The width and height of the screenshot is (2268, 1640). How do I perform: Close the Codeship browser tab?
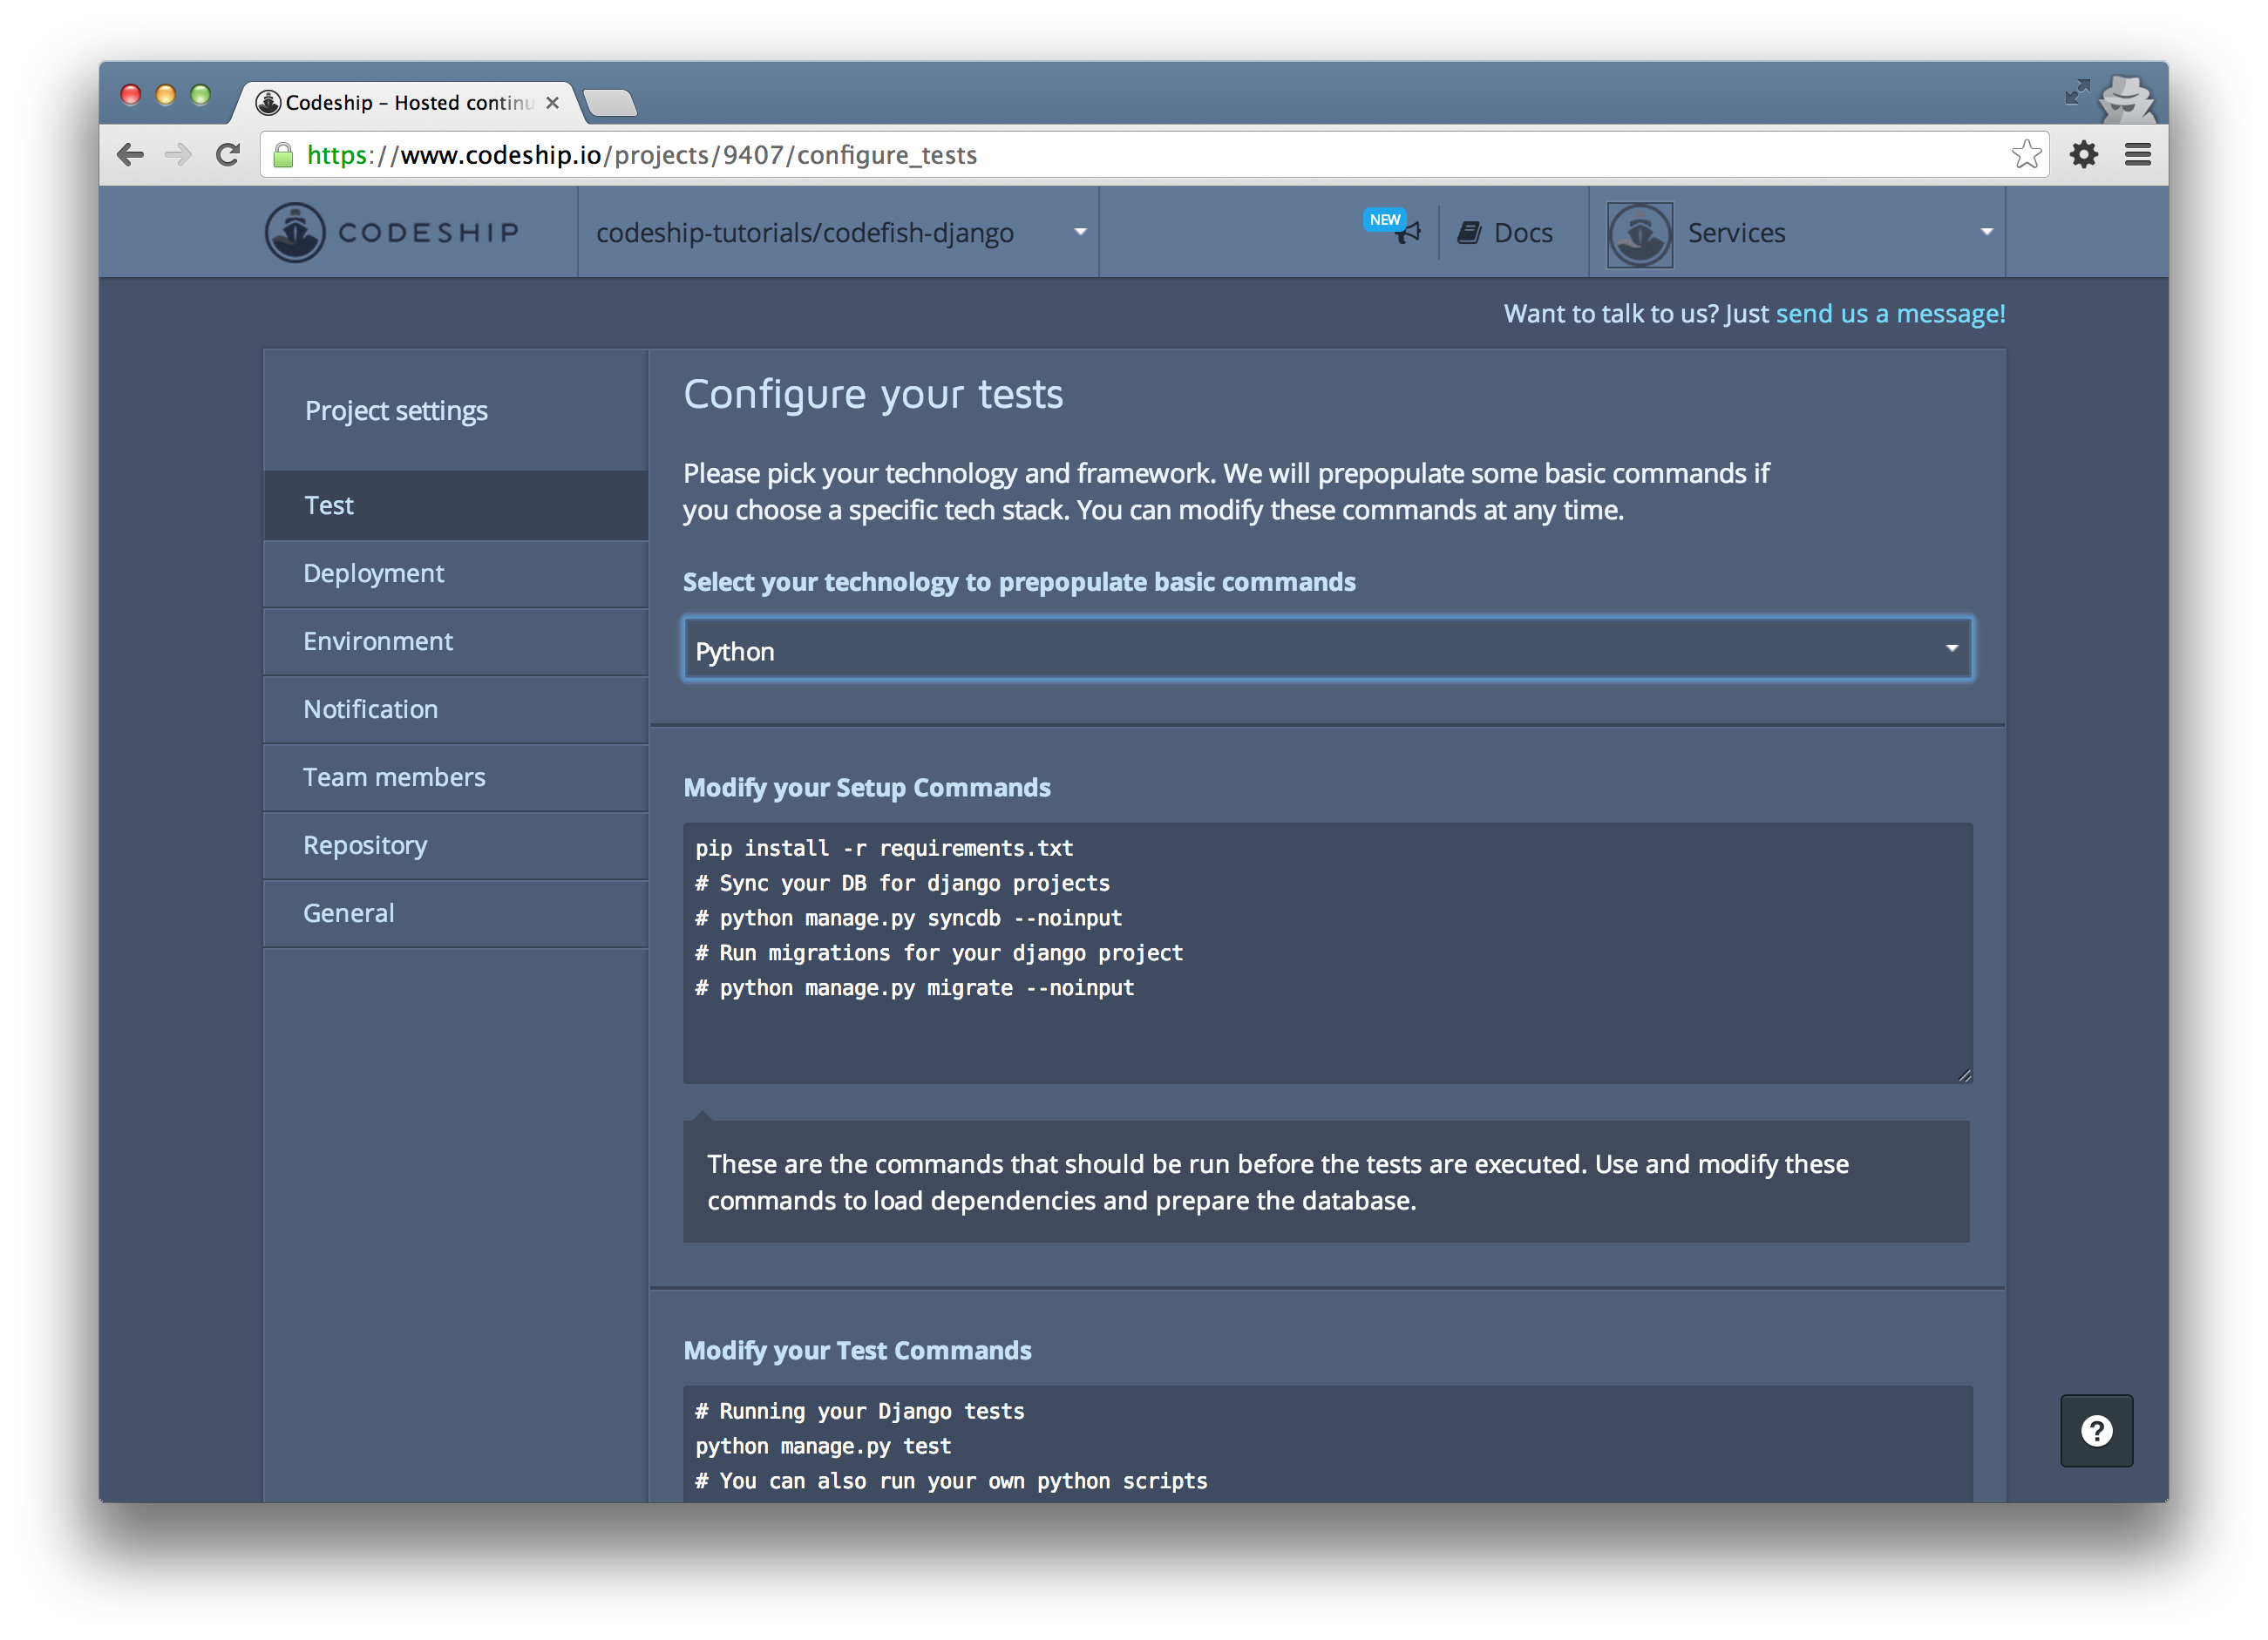click(x=552, y=103)
